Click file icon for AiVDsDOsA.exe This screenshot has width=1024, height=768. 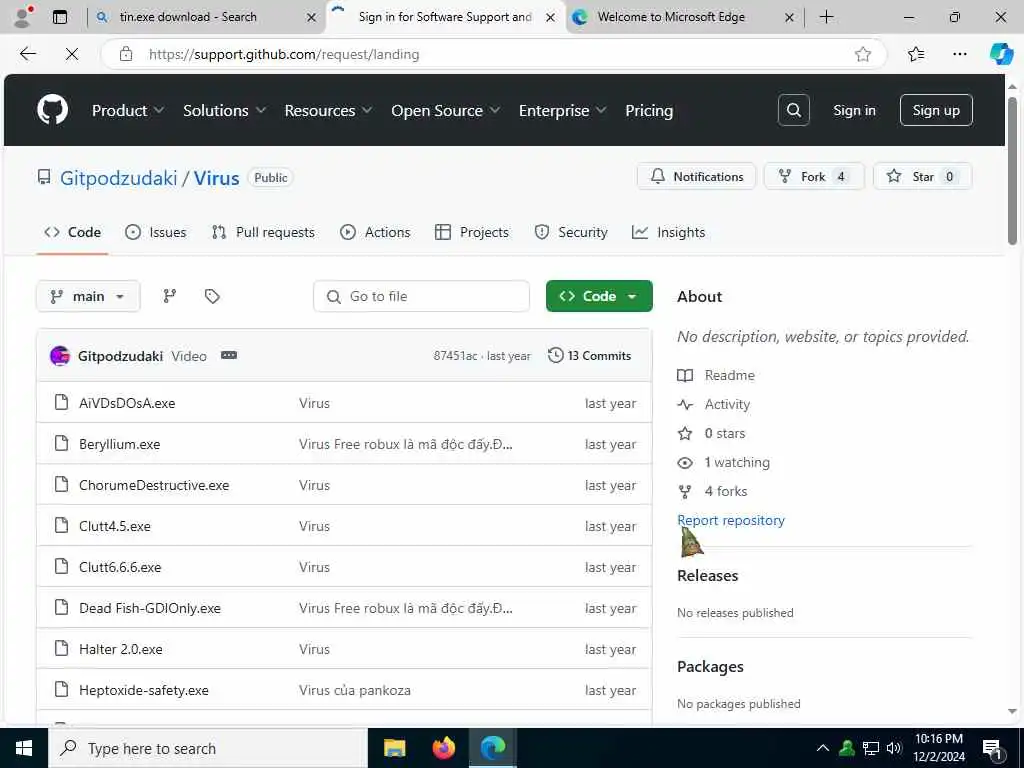61,402
